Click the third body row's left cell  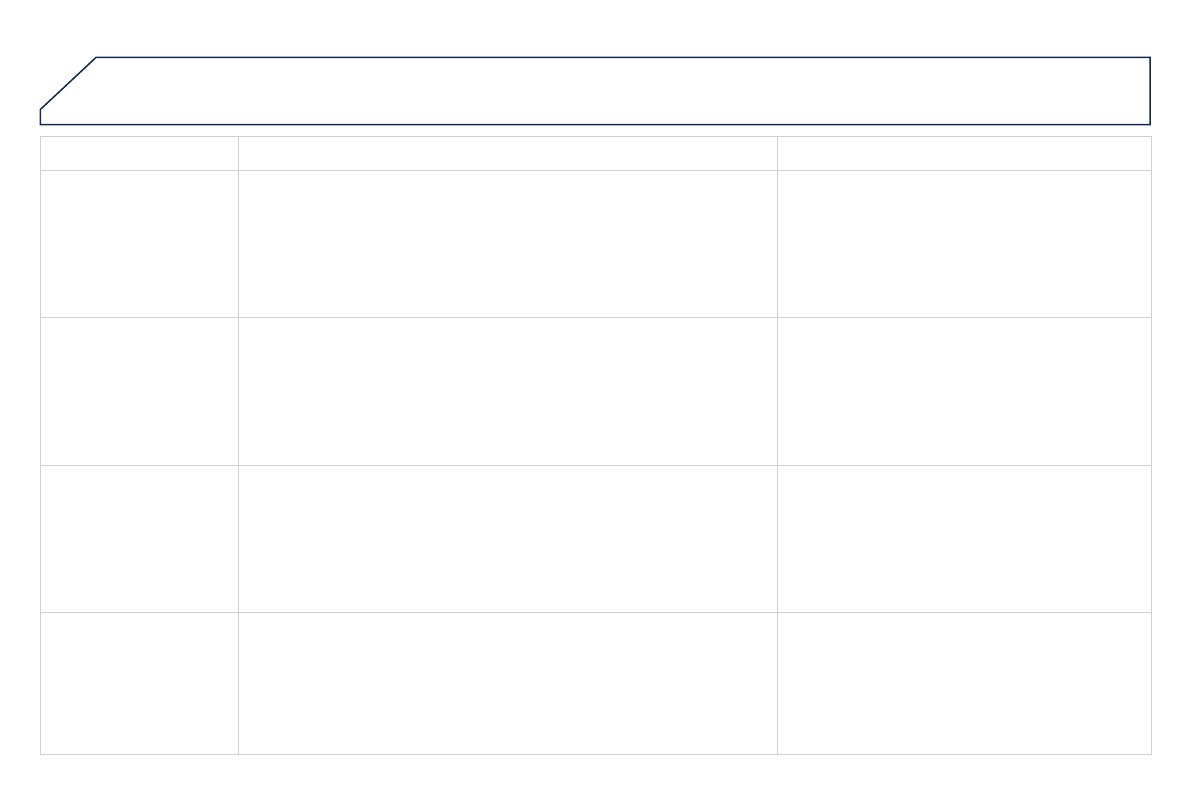click(139, 538)
